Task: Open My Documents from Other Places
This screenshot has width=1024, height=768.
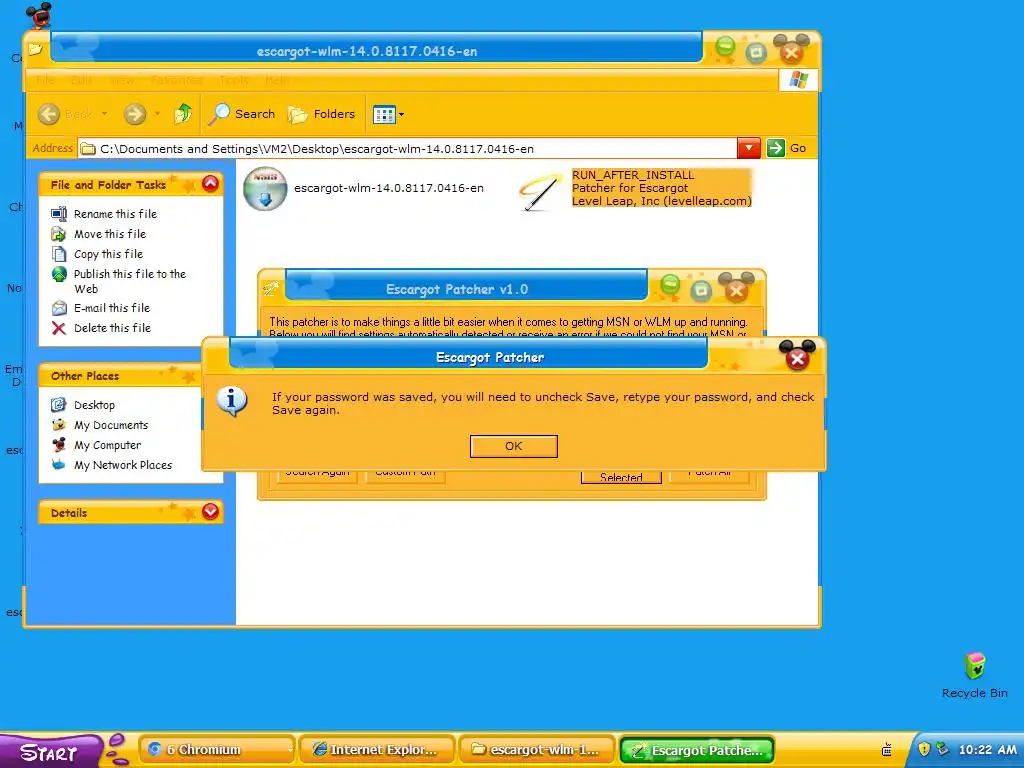Action: 111,425
